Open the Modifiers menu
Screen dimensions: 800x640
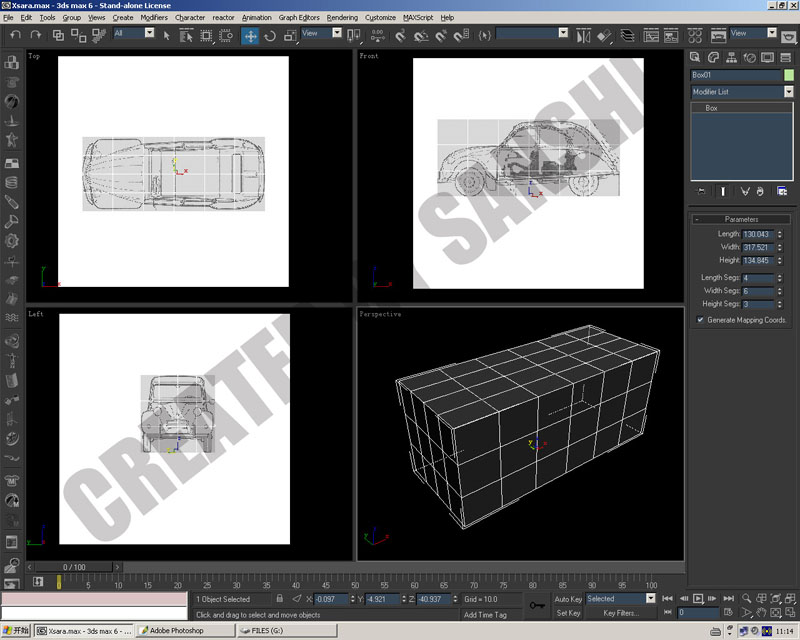click(x=154, y=17)
